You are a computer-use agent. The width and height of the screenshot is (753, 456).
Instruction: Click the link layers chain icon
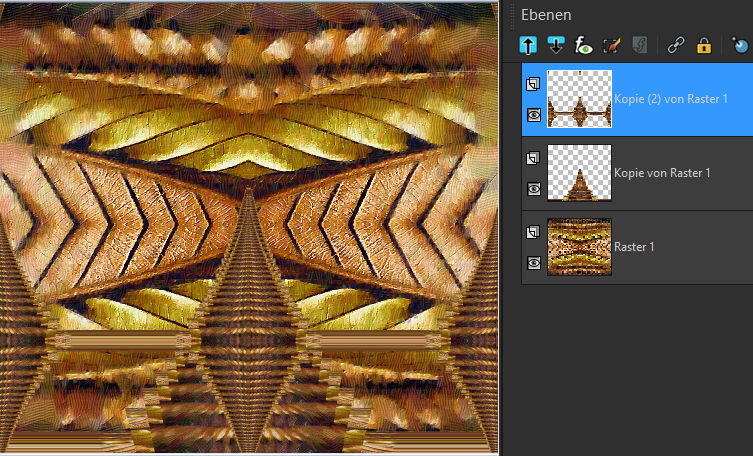(676, 46)
